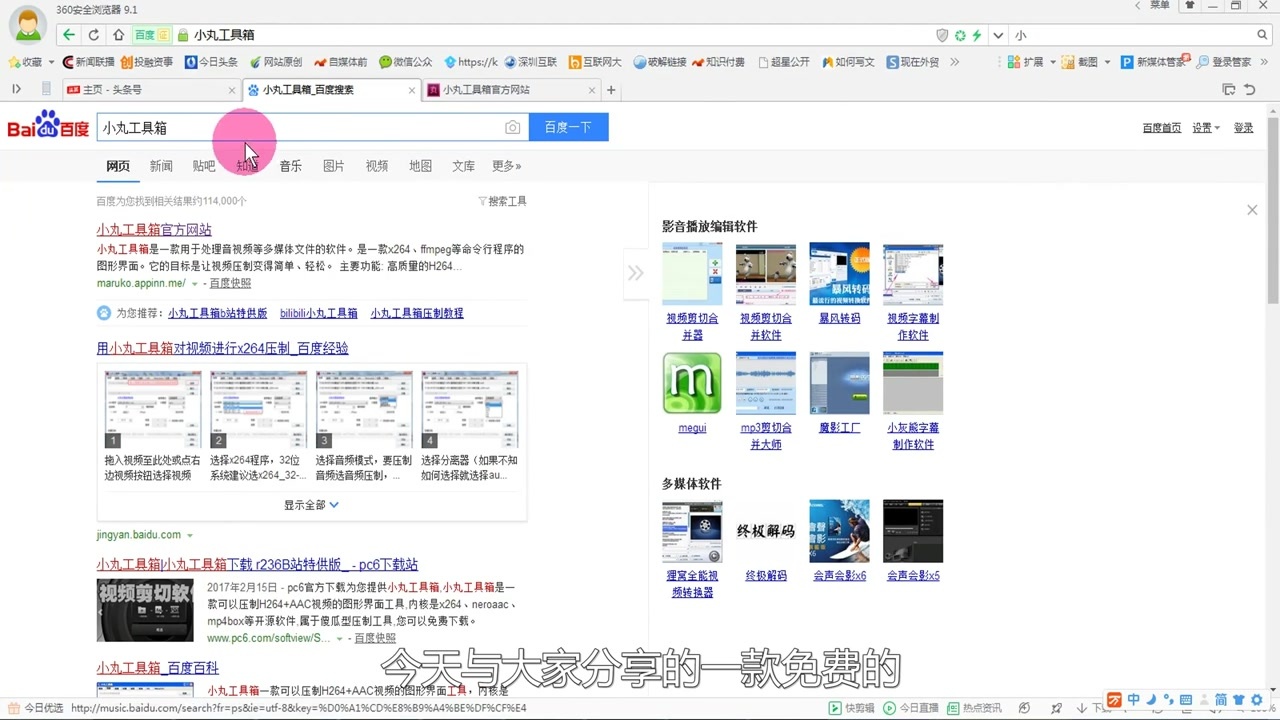The image size is (1280, 720).
Task: Click the mobile phone icon near tabs
Action: pyautogui.click(x=46, y=89)
